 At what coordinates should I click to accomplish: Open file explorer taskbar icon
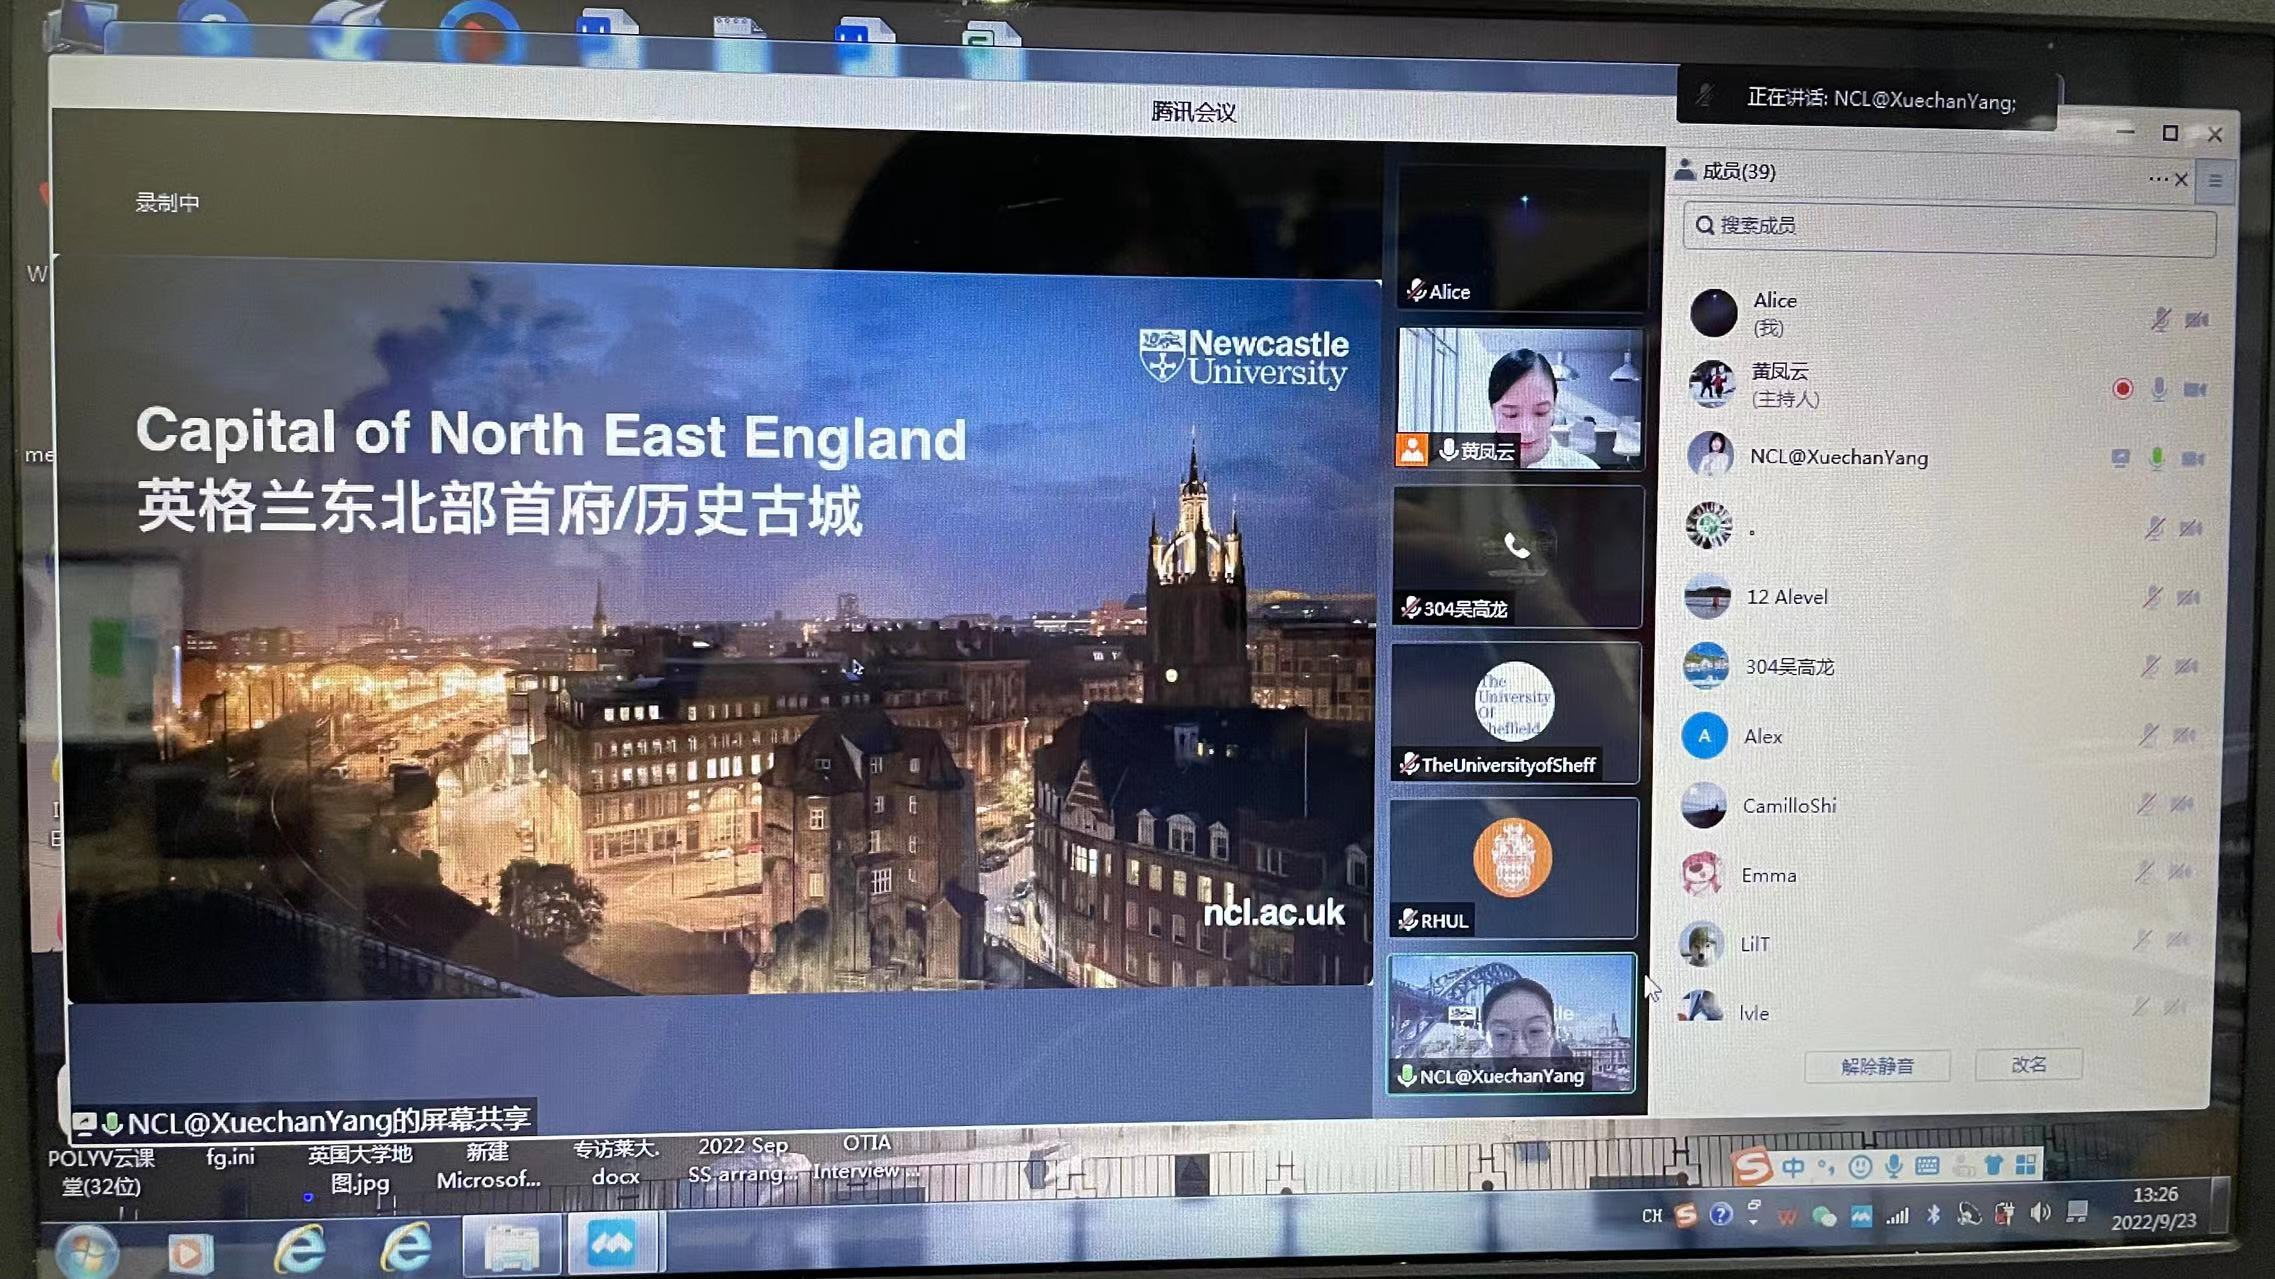(512, 1248)
